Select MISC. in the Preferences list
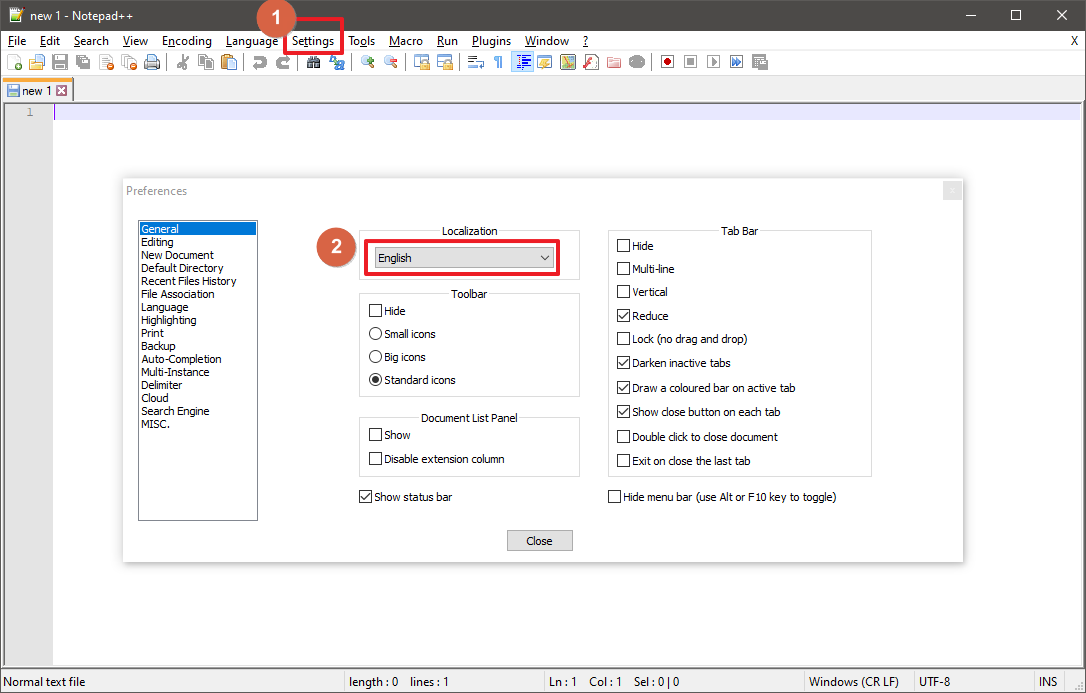This screenshot has height=693, width=1086. pyautogui.click(x=155, y=424)
